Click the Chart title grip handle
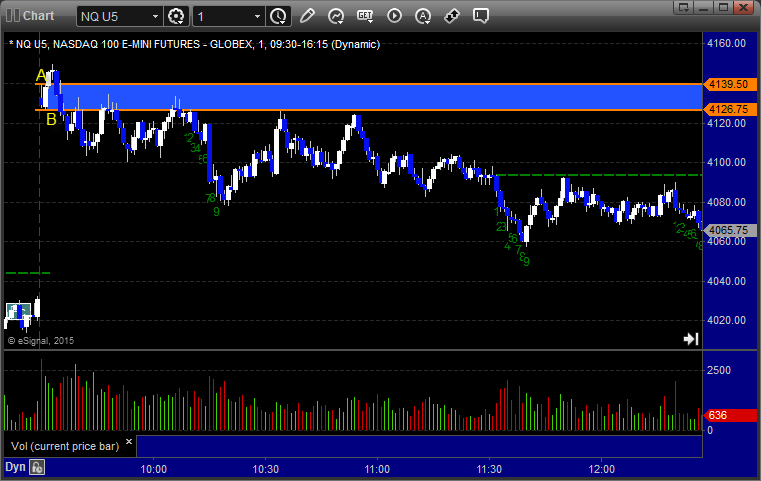The image size is (761, 481). 13,16
